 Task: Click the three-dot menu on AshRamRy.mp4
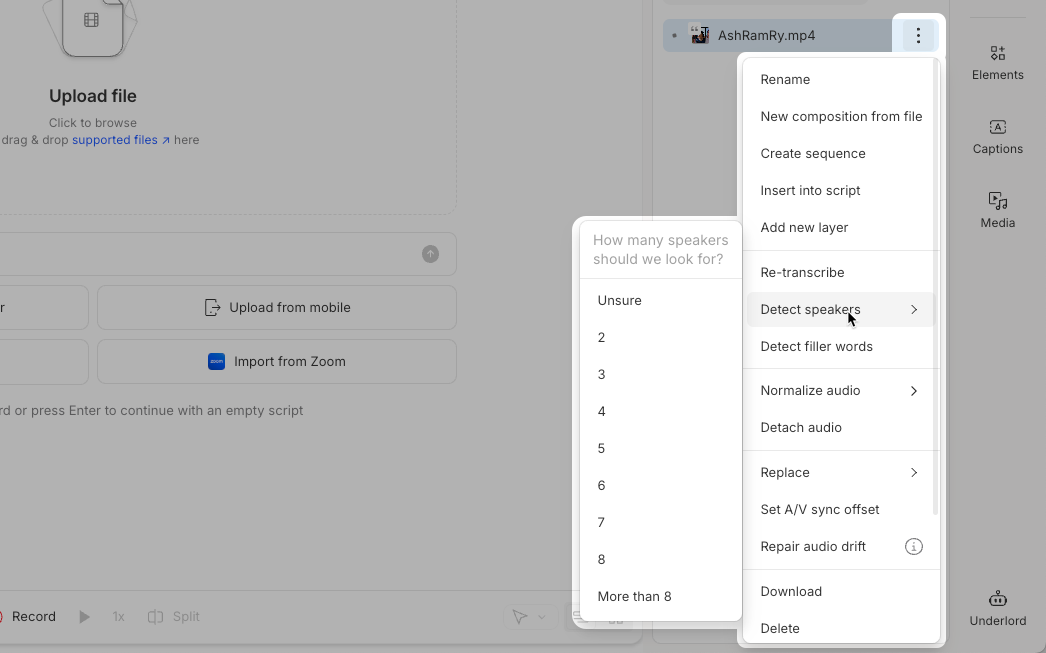(917, 35)
